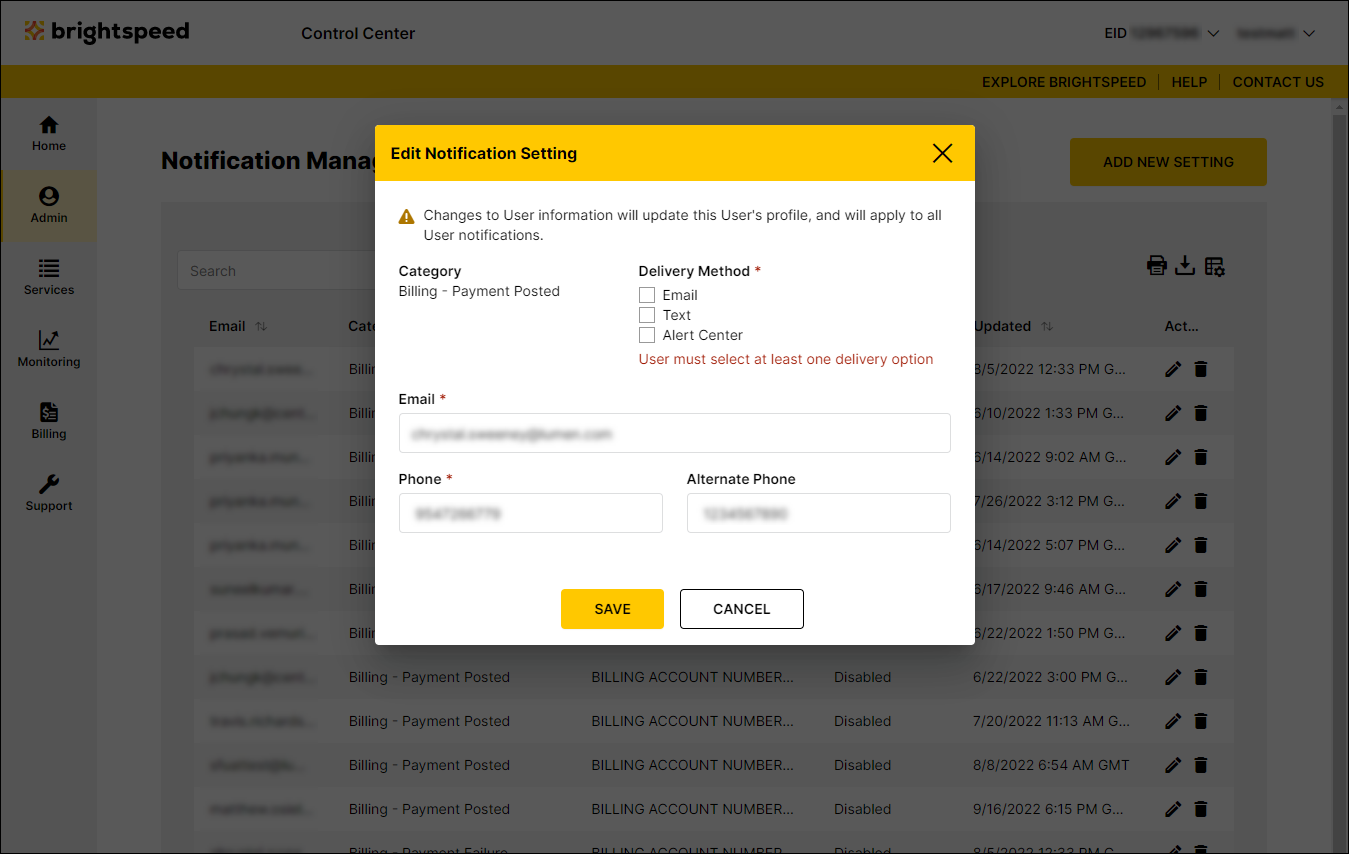The height and width of the screenshot is (854, 1349).
Task: Open Billing in the sidebar
Action: click(x=49, y=422)
